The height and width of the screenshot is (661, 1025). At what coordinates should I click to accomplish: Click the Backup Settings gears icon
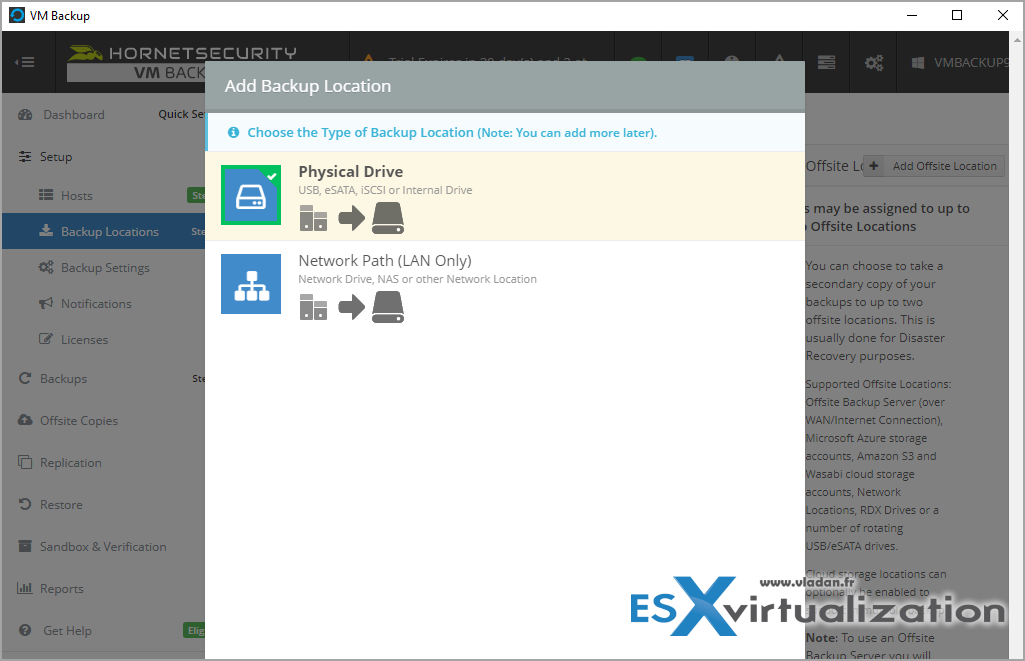click(46, 267)
